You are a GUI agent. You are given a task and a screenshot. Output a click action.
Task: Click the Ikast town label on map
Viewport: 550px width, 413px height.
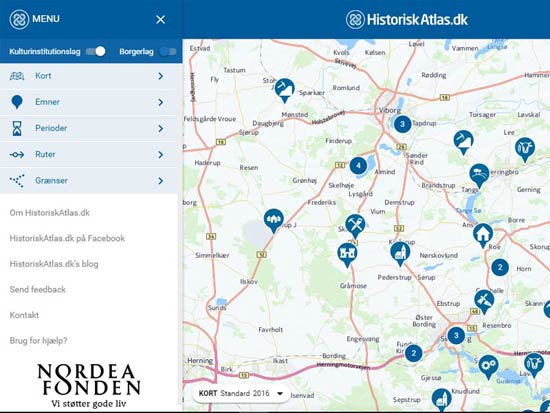pyautogui.click(x=280, y=360)
